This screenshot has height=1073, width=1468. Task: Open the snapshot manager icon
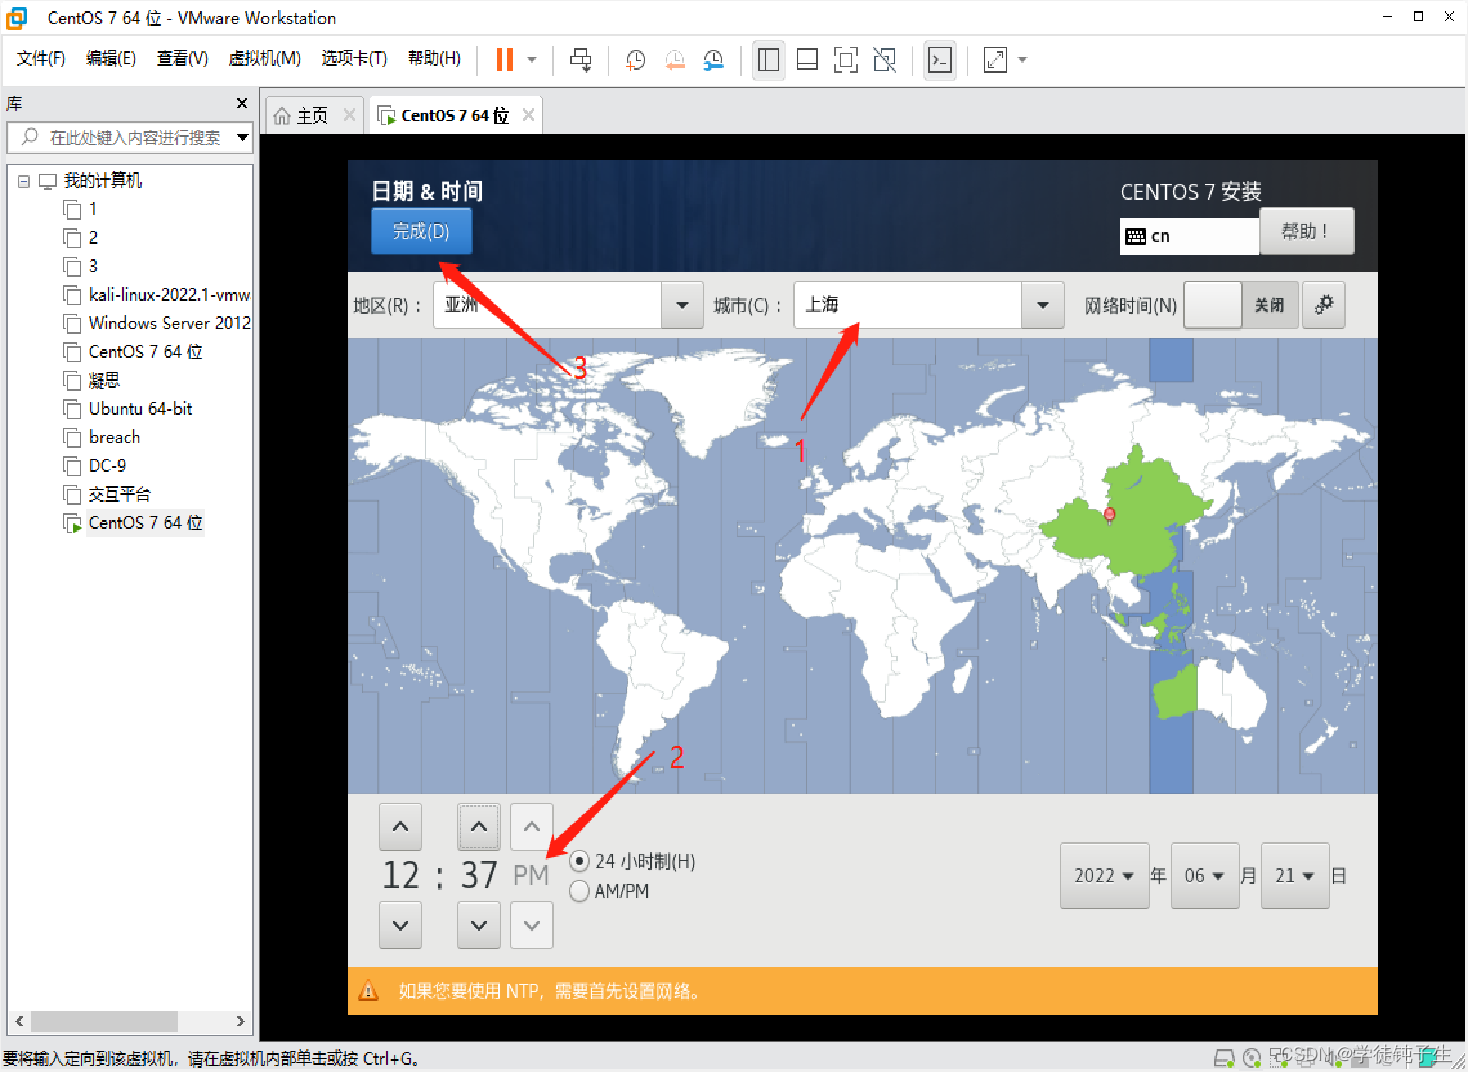(x=714, y=60)
